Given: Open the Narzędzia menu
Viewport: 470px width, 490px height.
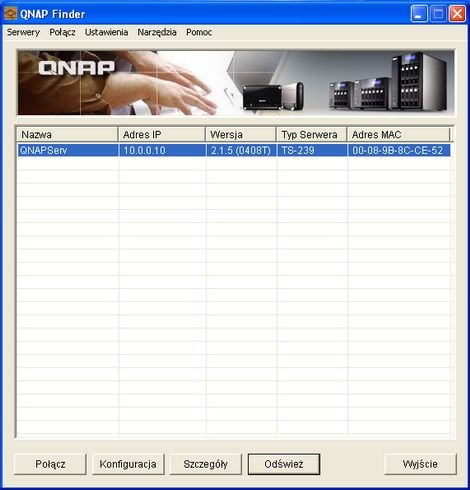Looking at the screenshot, I should point(157,32).
